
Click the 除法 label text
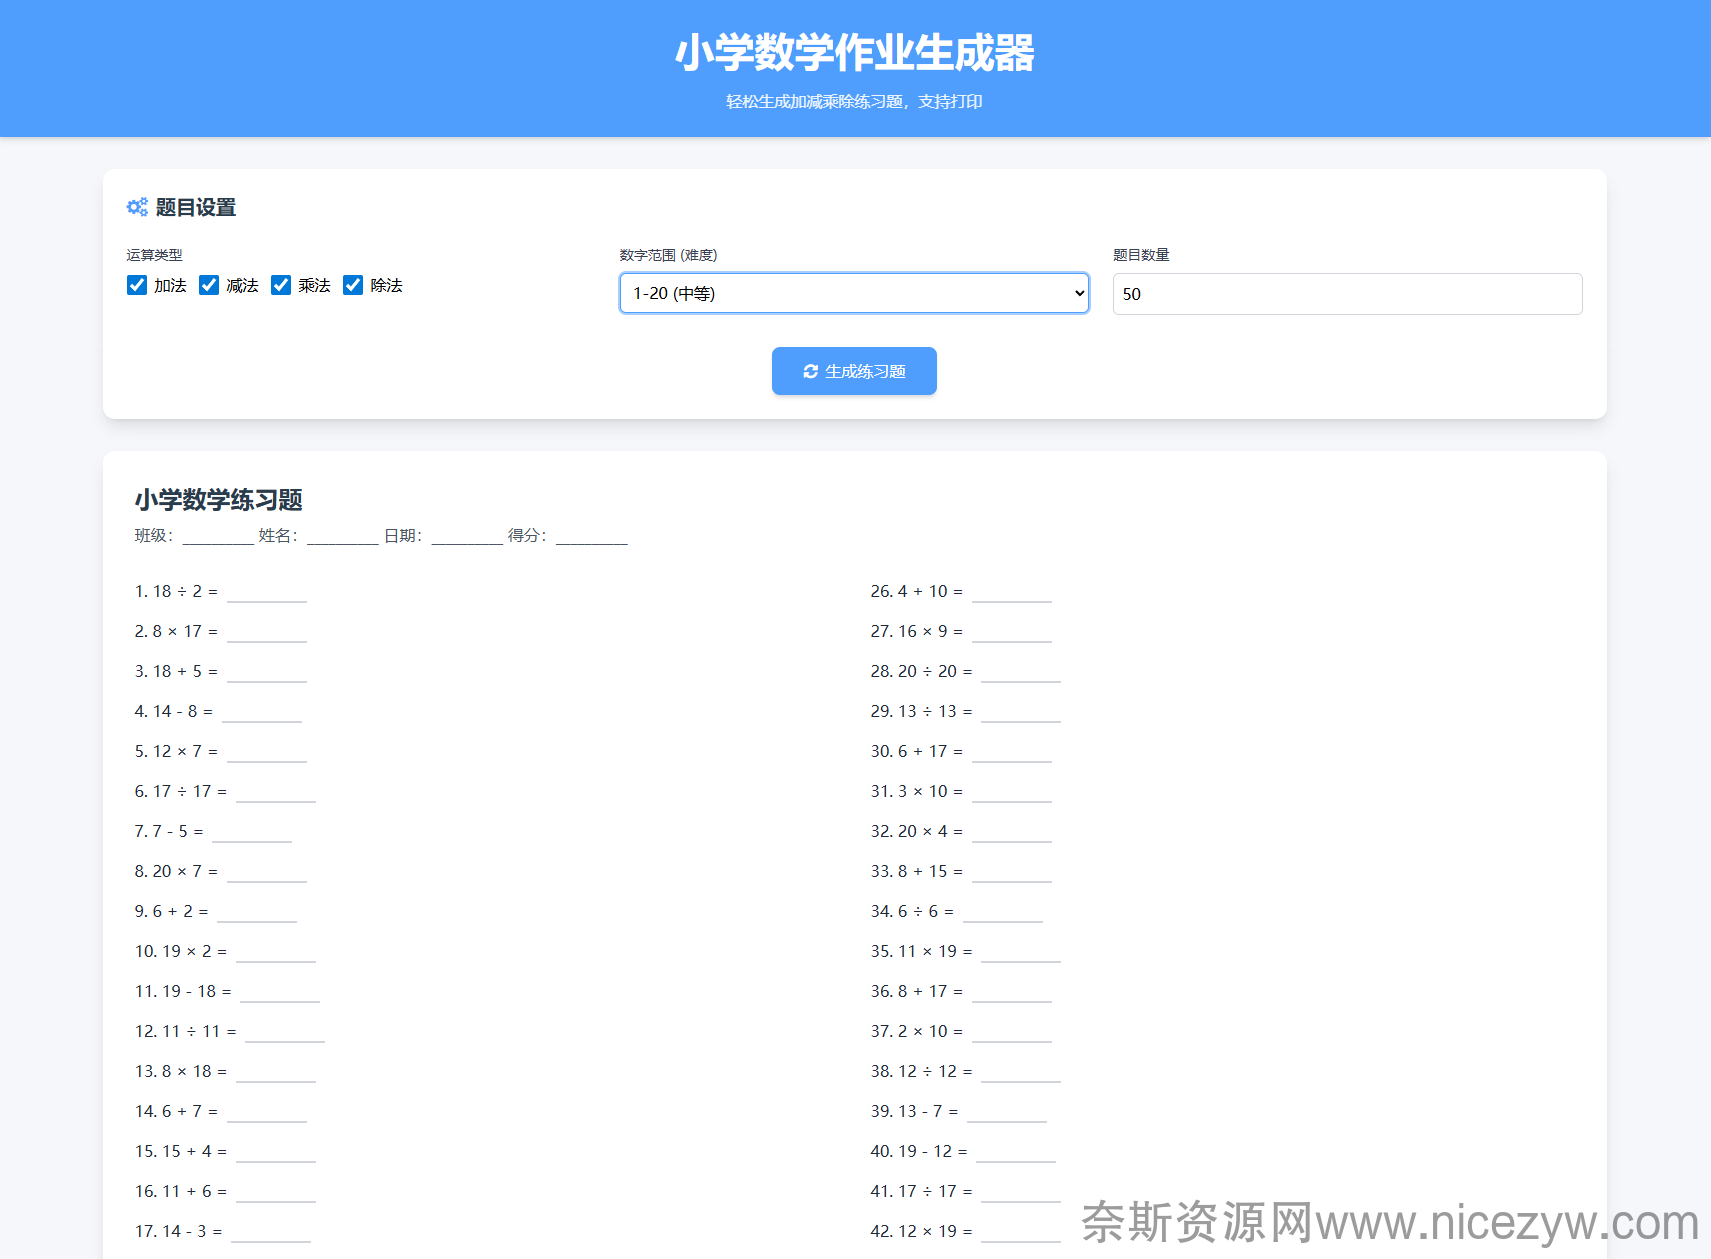[386, 286]
